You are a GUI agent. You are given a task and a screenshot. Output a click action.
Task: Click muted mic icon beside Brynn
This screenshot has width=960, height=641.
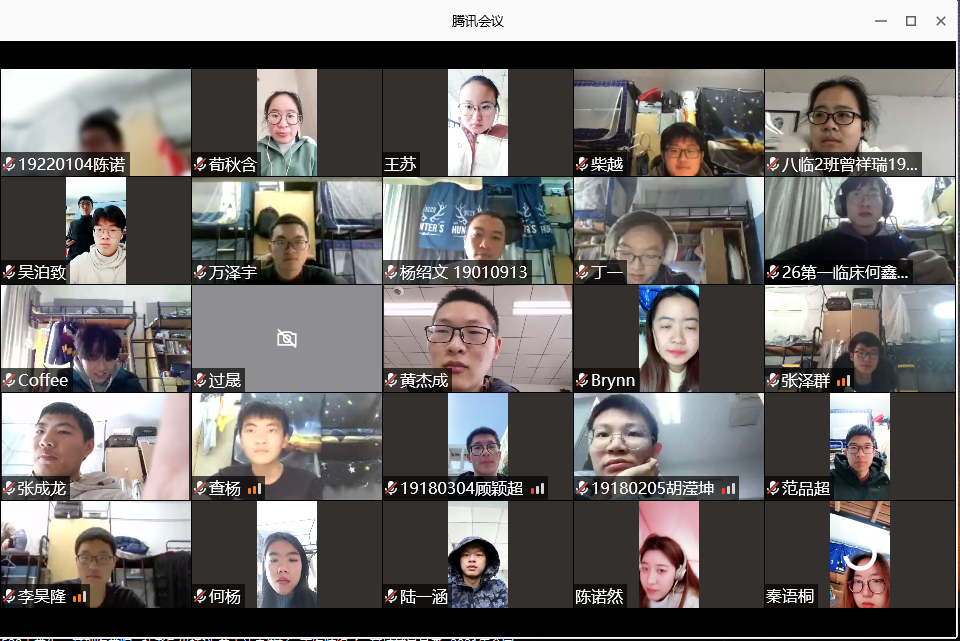tap(582, 380)
